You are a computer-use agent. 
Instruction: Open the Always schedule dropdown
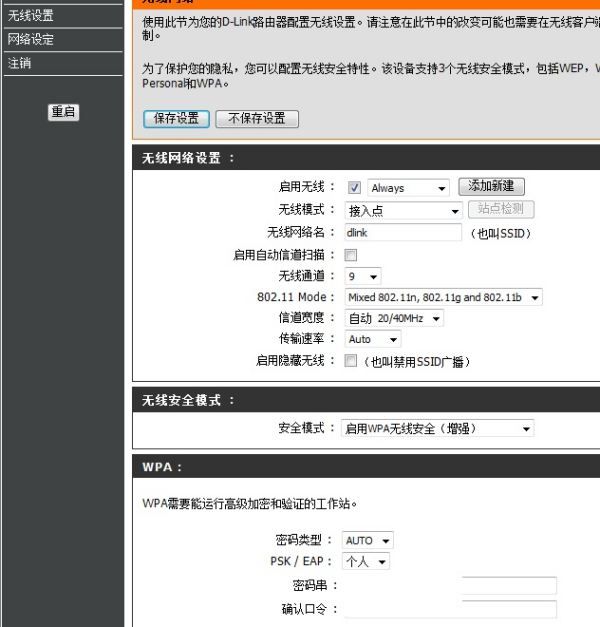(408, 188)
